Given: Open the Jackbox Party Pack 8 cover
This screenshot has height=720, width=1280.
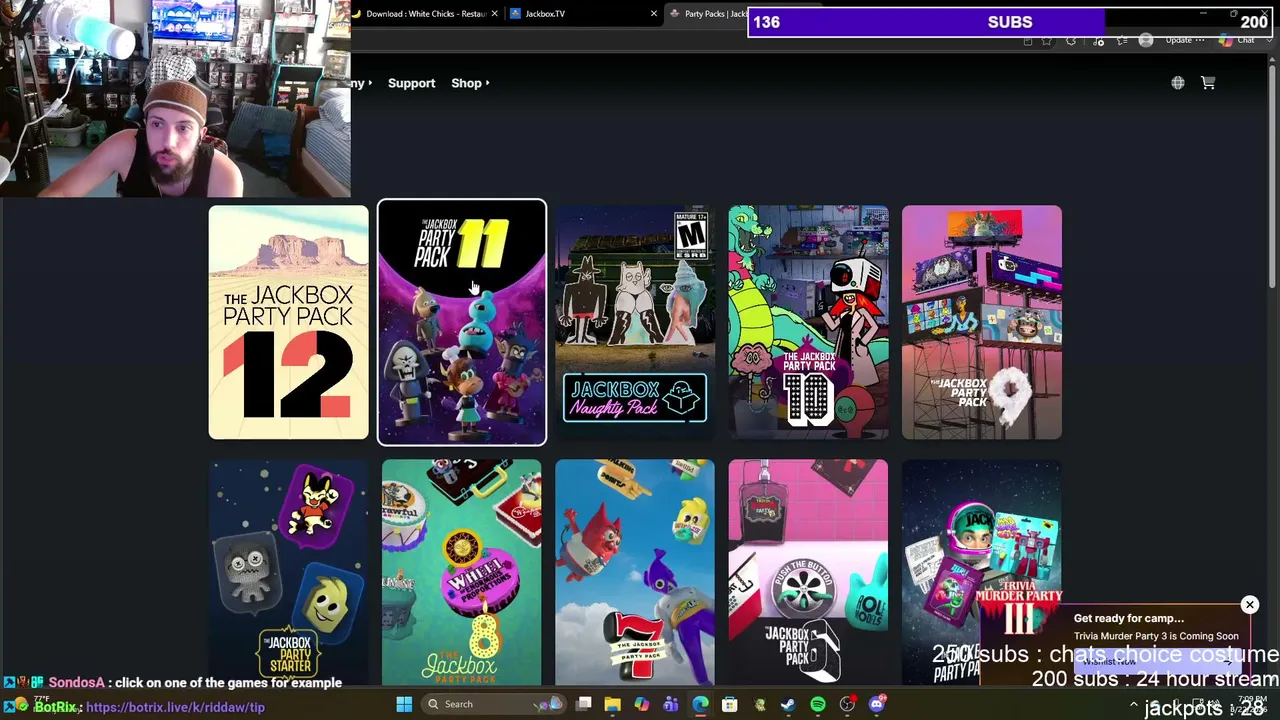Looking at the screenshot, I should tap(462, 572).
